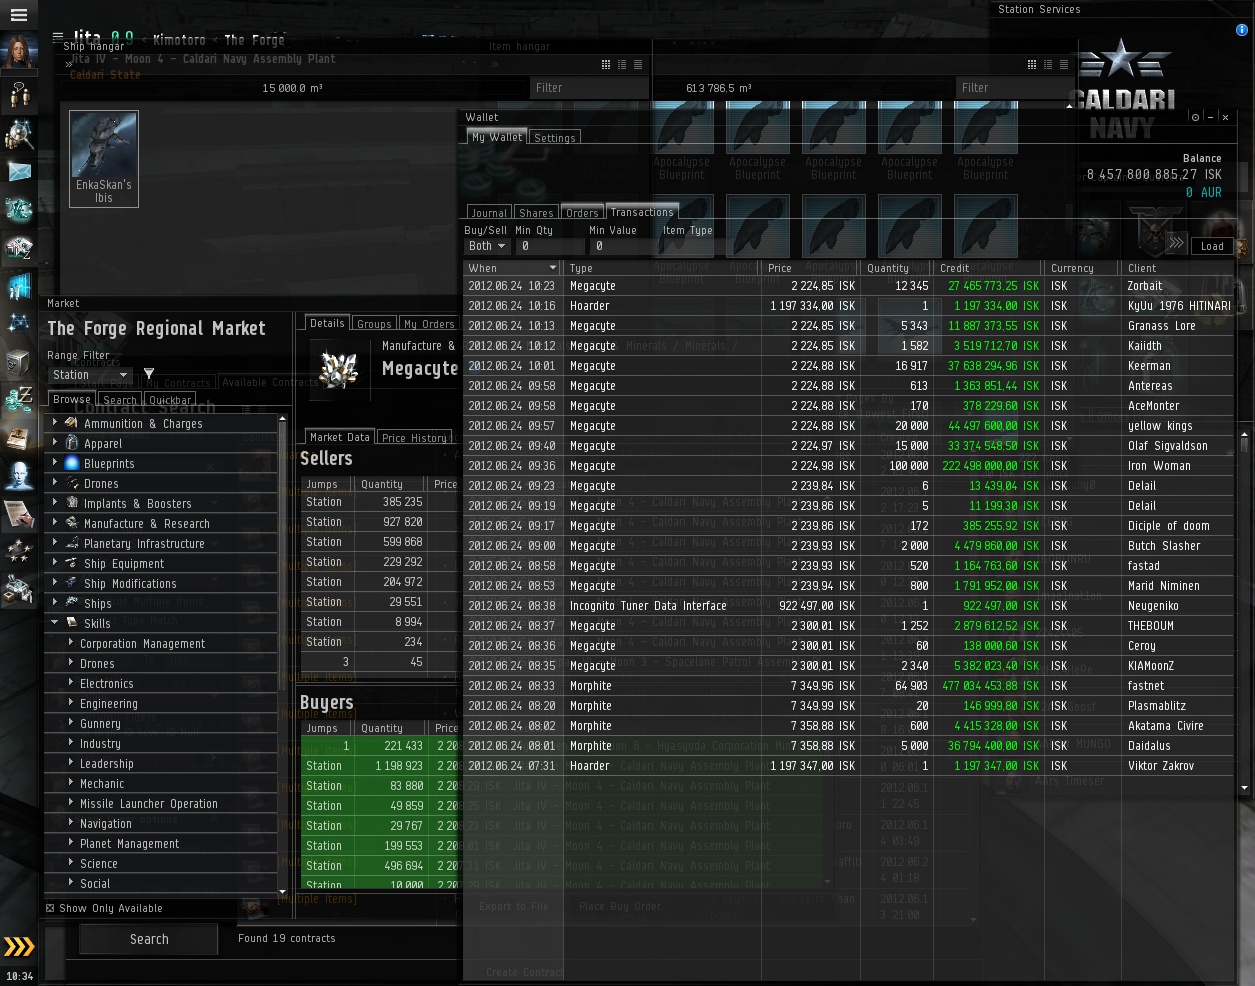Open the market Search tab

pyautogui.click(x=120, y=400)
